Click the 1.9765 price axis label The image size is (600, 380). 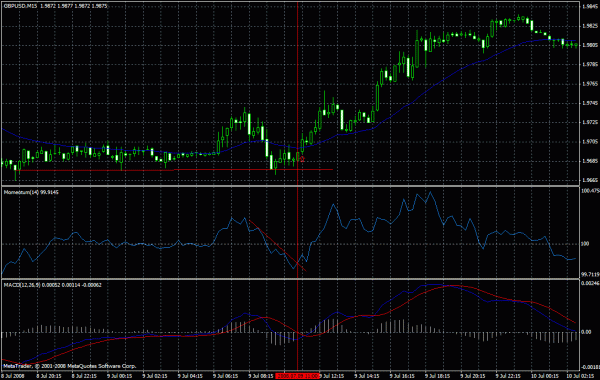click(x=590, y=83)
